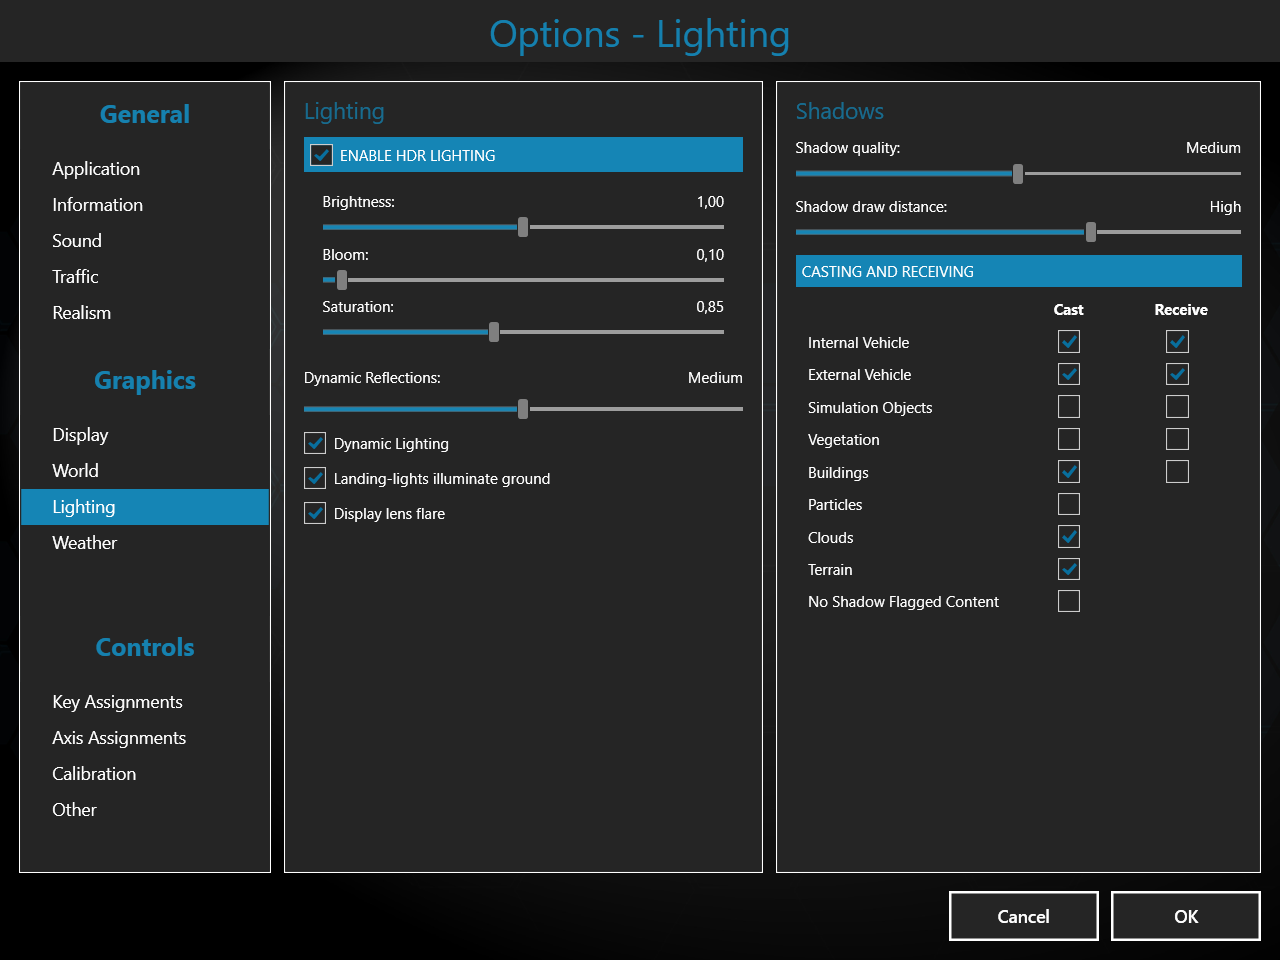Screen dimensions: 1280x960
Task: Open the Display graphics page
Action: tap(80, 435)
